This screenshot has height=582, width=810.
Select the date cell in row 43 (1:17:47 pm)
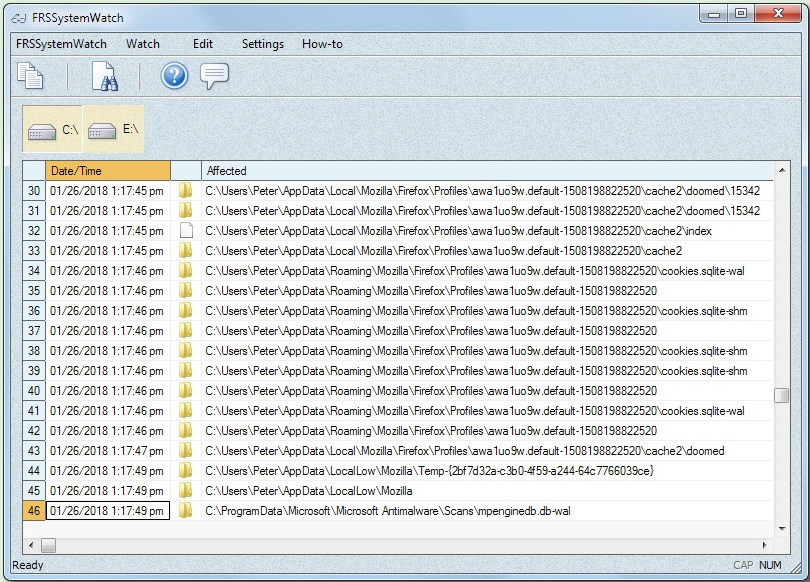[108, 451]
